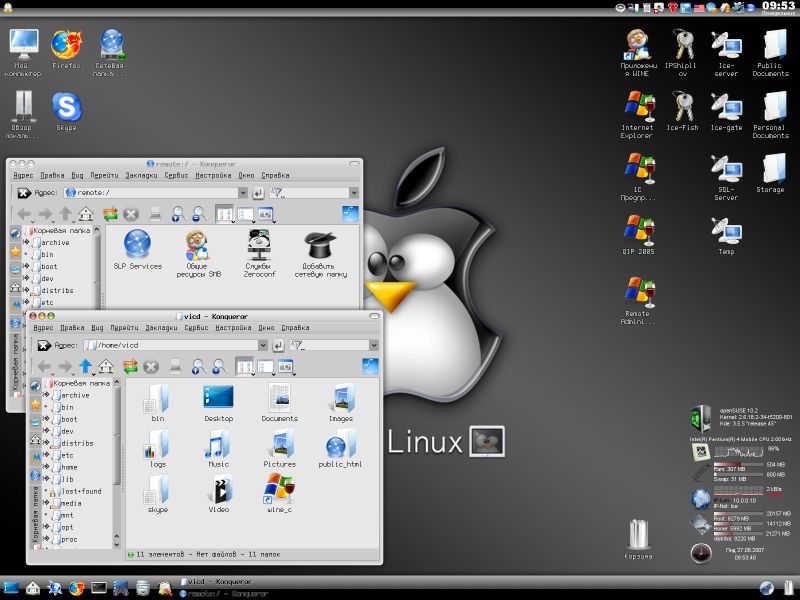Open filter dropdown arrow in vicd window

(374, 345)
